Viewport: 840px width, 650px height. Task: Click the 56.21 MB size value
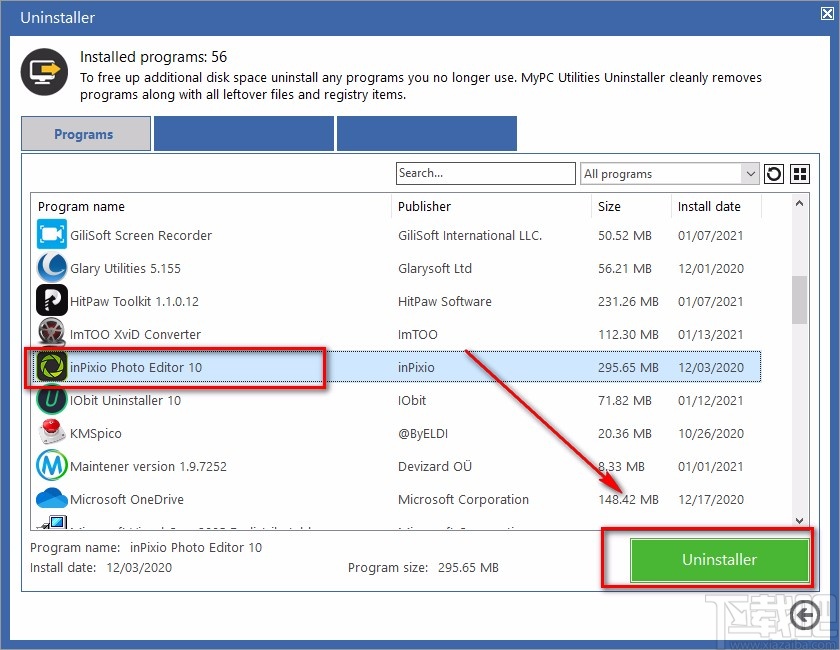click(625, 268)
